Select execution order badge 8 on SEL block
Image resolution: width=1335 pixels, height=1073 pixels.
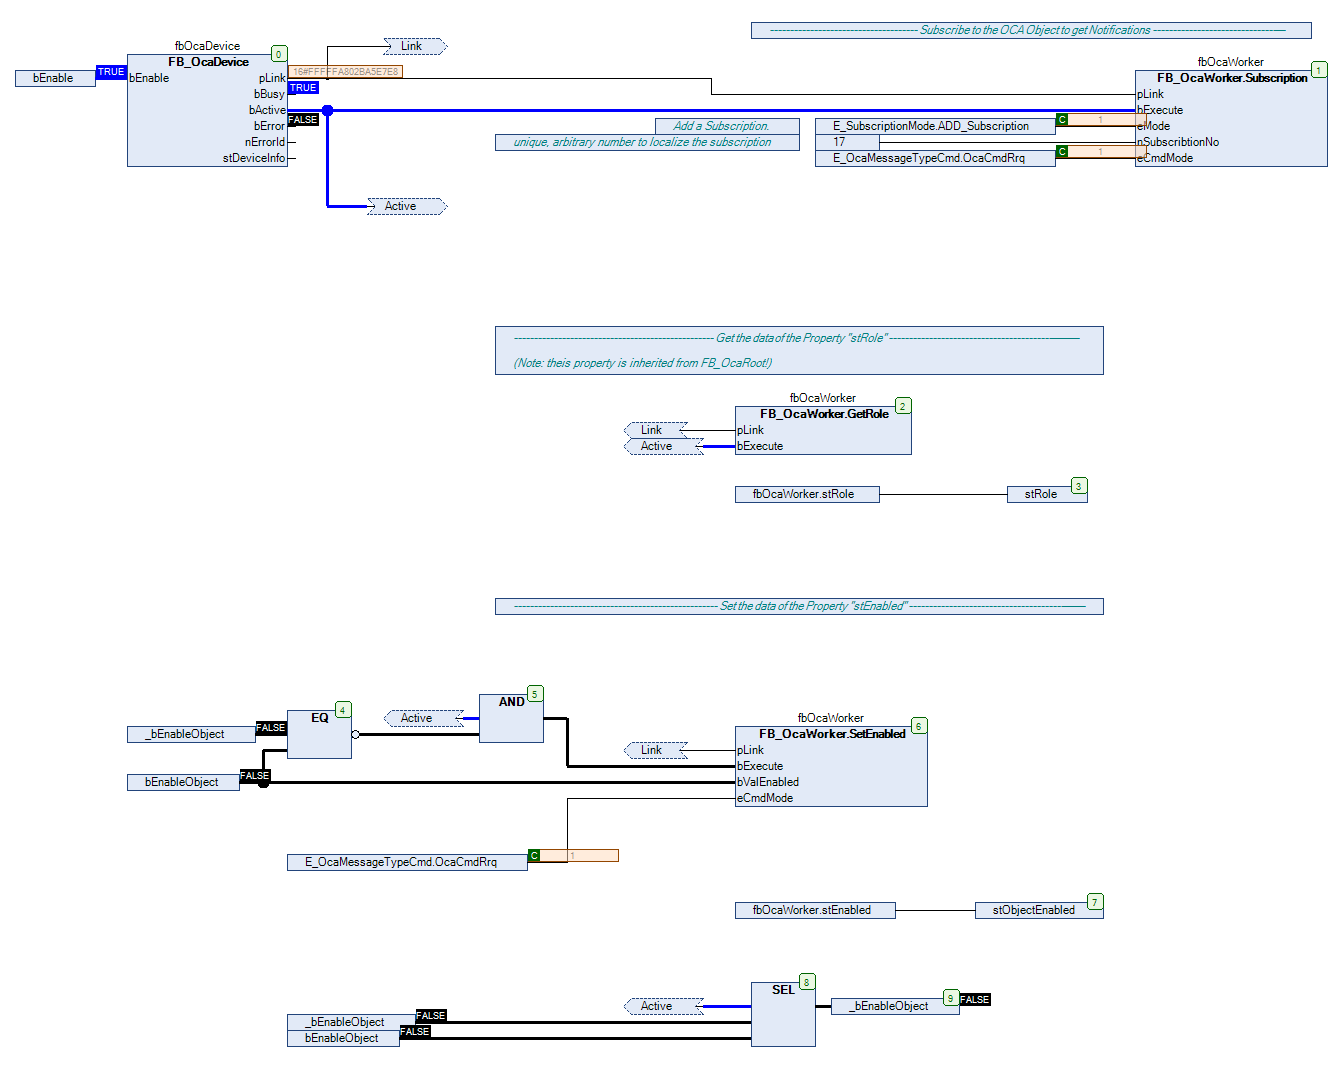point(807,982)
